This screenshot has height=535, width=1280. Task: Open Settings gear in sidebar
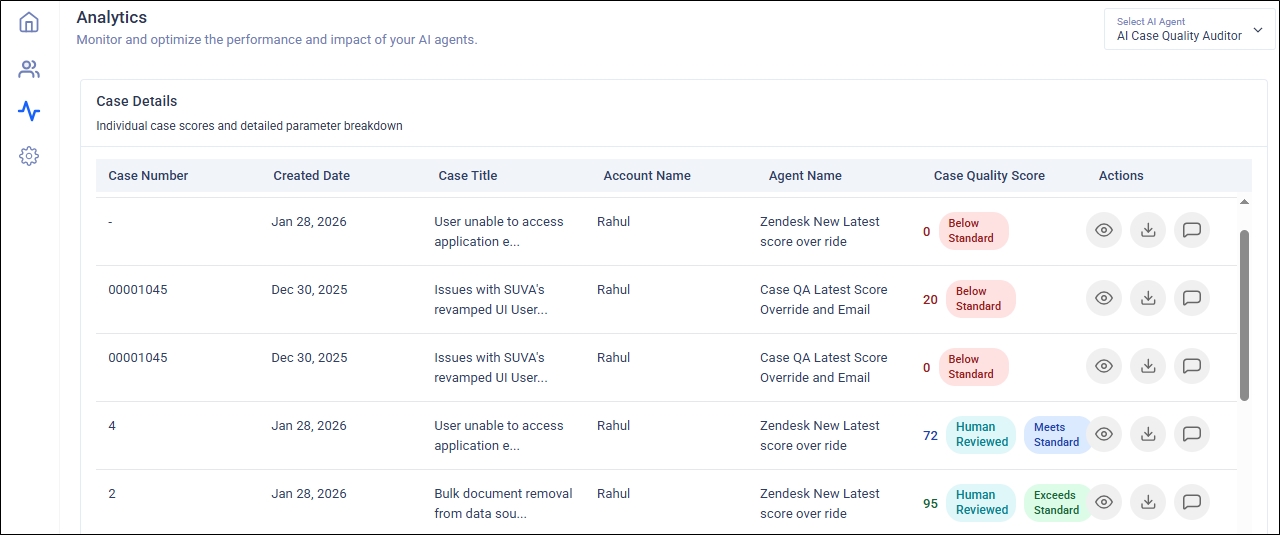[29, 156]
